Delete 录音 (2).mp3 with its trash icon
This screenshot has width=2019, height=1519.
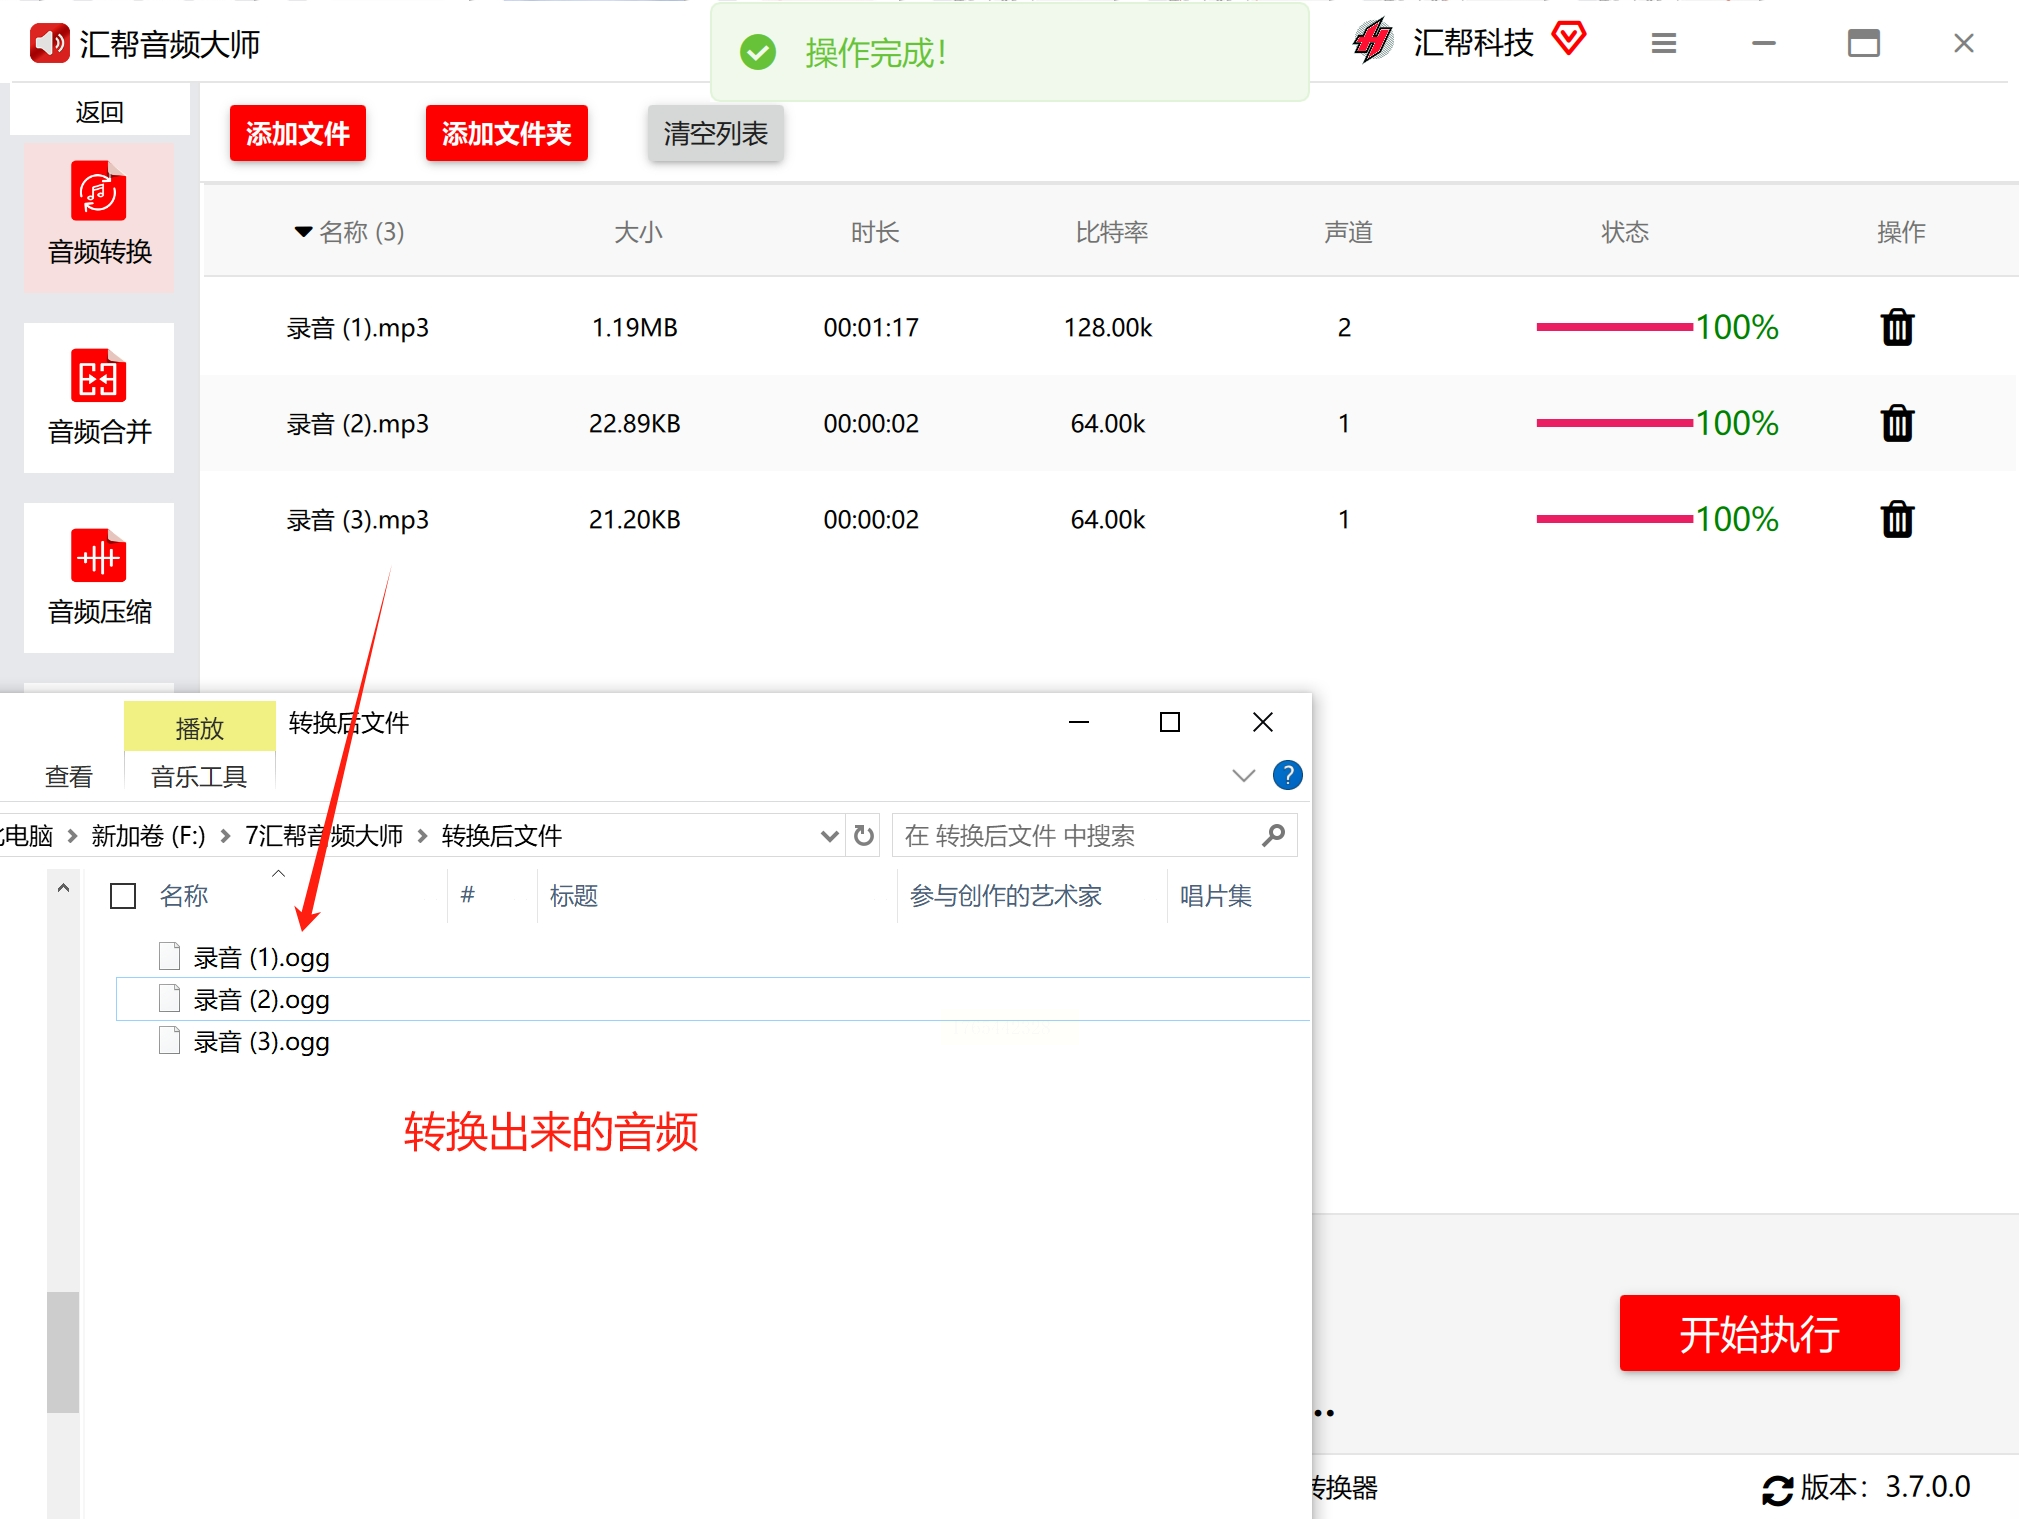click(x=1896, y=423)
